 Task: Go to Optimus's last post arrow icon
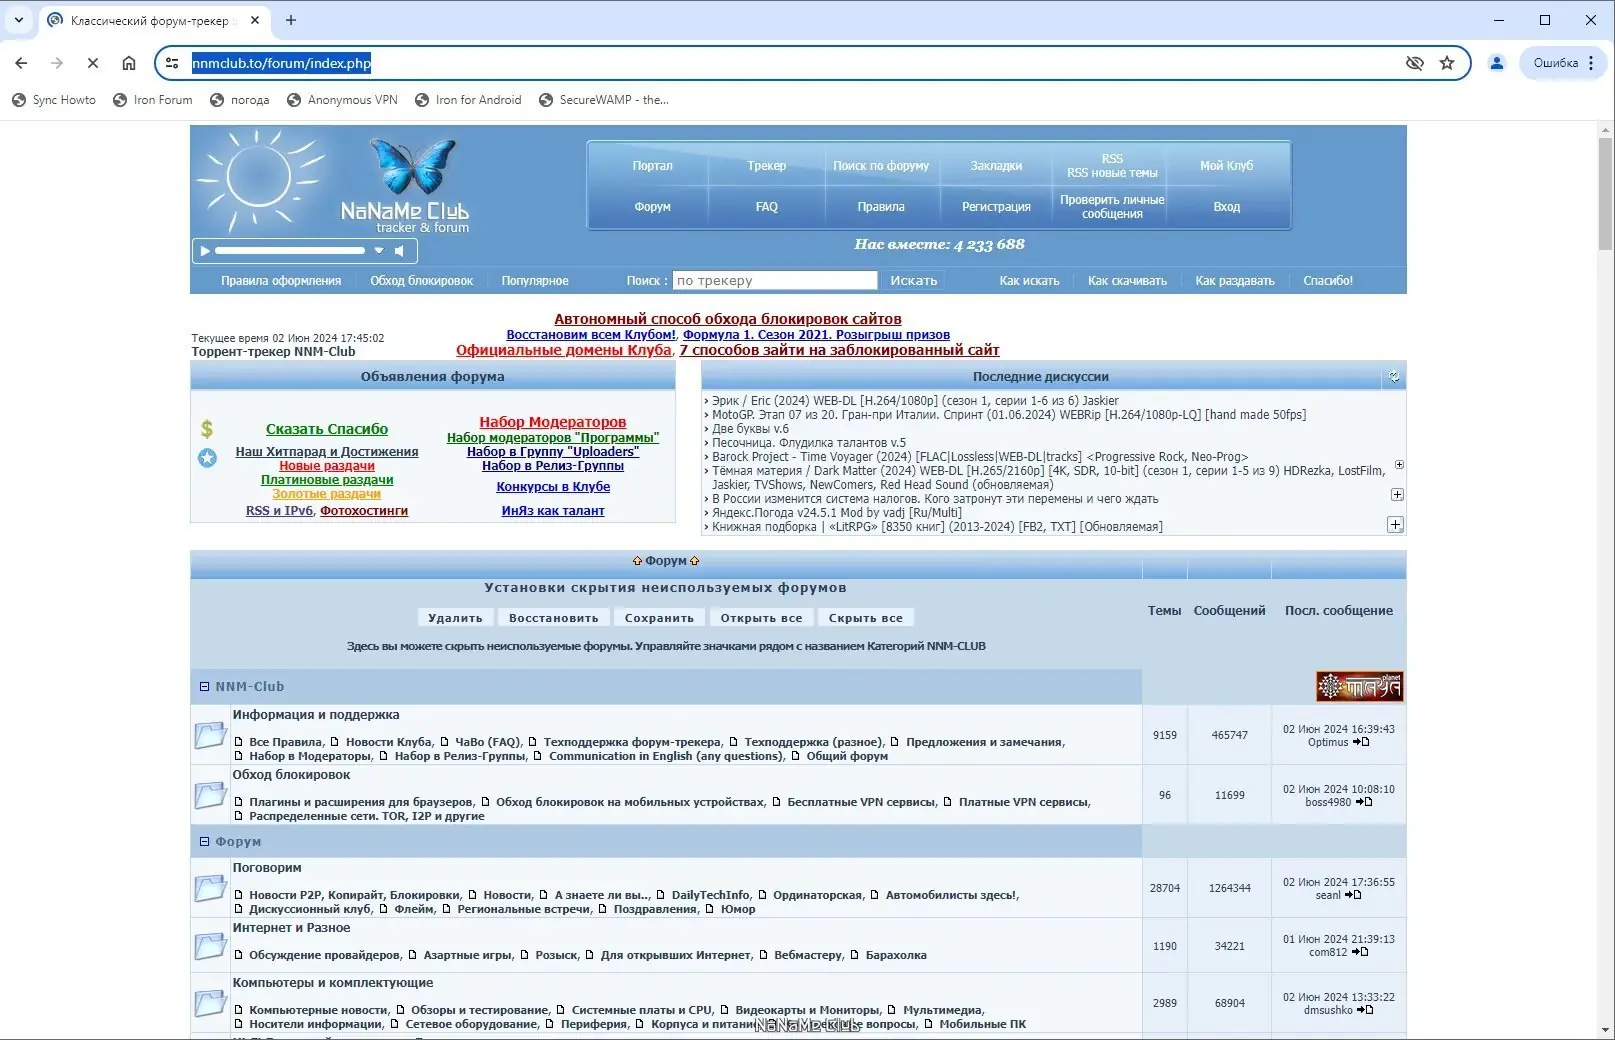pyautogui.click(x=1361, y=742)
